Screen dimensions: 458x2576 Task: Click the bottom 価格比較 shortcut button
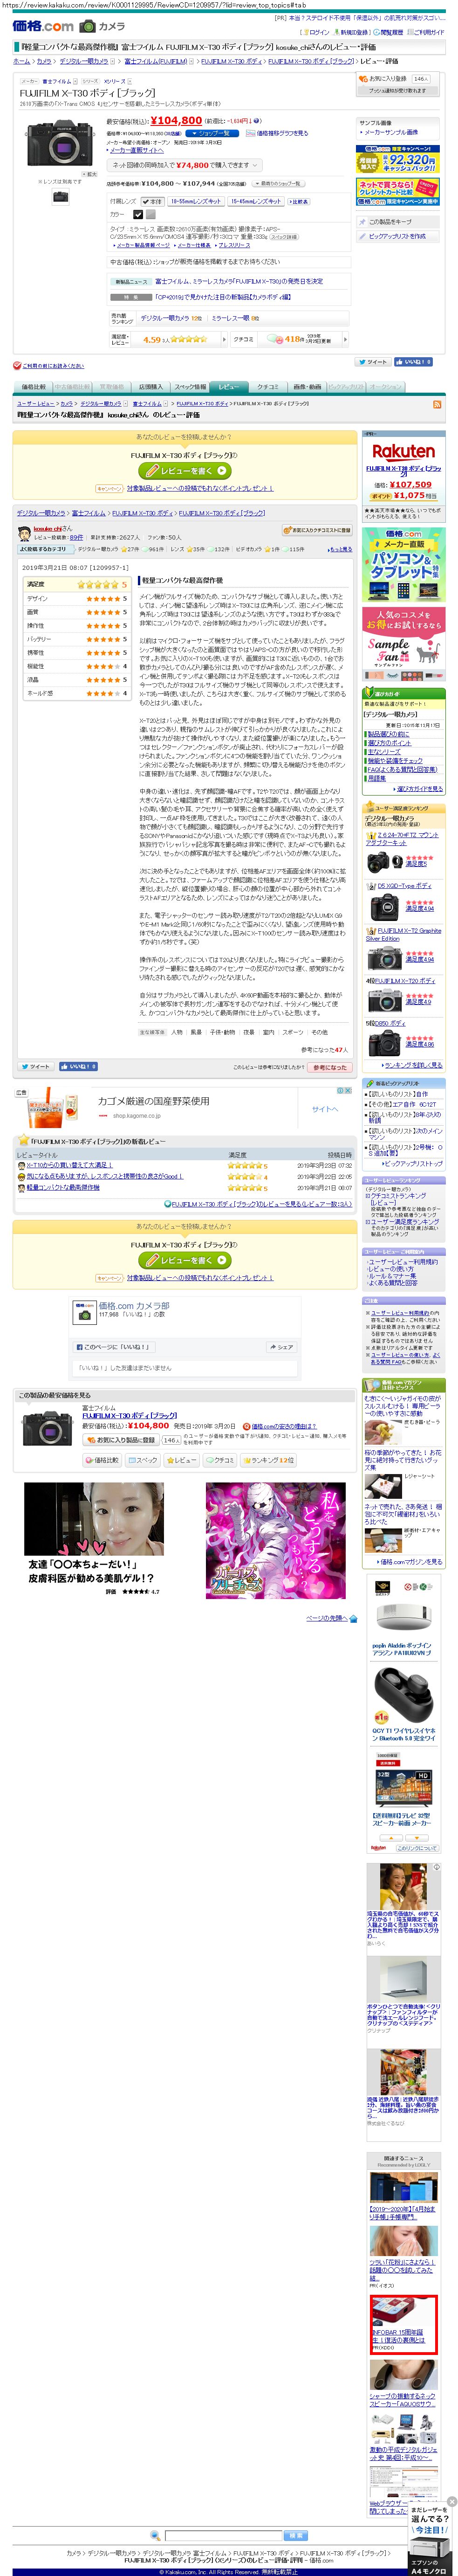(x=101, y=1460)
